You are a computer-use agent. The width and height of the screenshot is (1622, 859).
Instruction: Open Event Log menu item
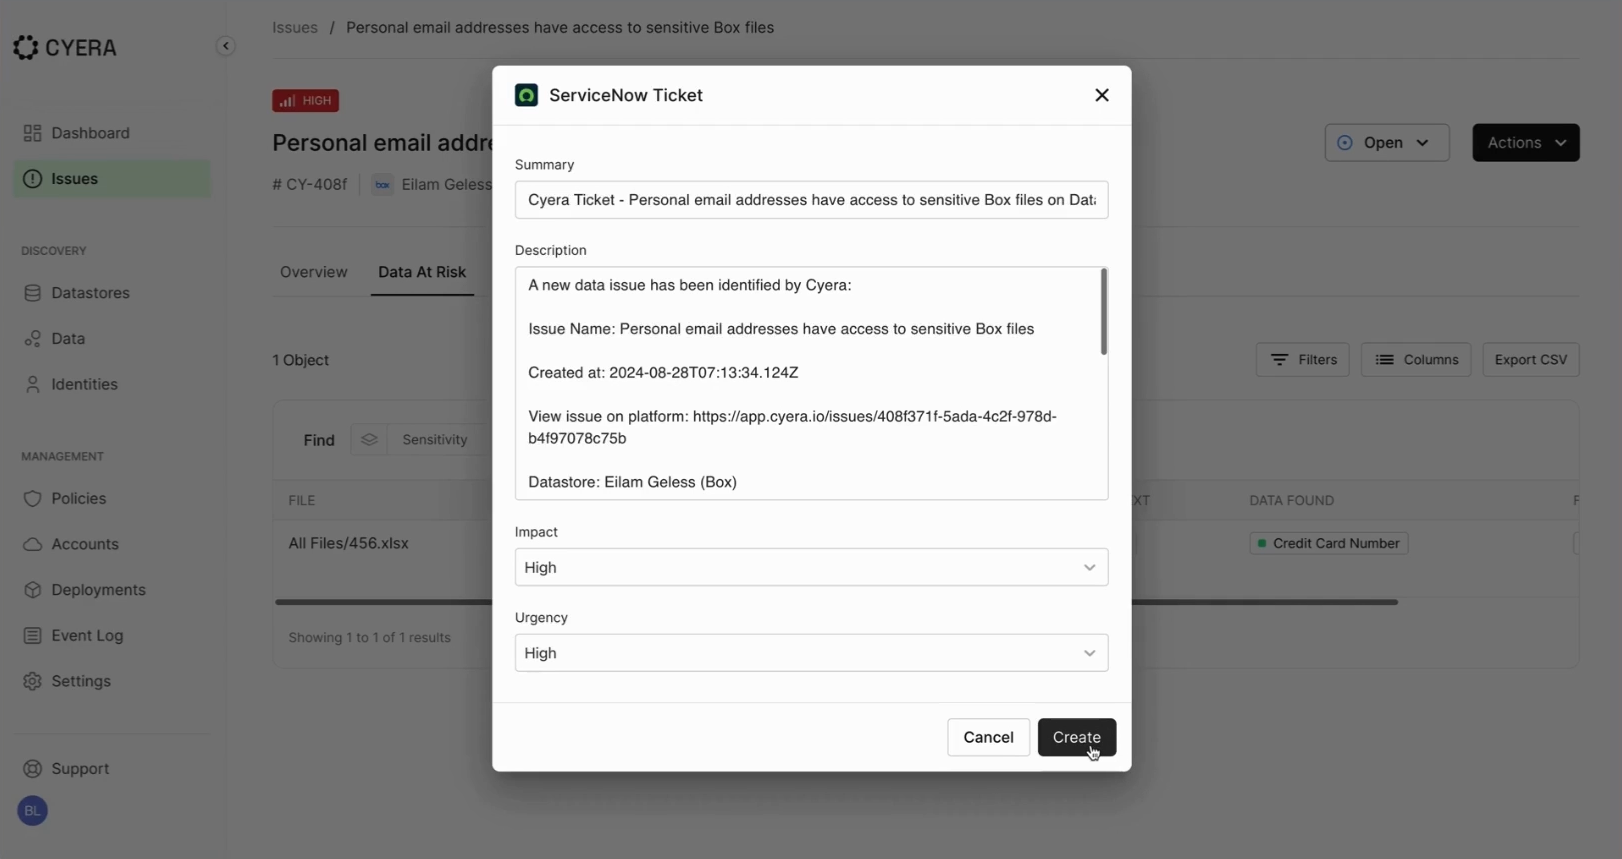click(x=112, y=635)
